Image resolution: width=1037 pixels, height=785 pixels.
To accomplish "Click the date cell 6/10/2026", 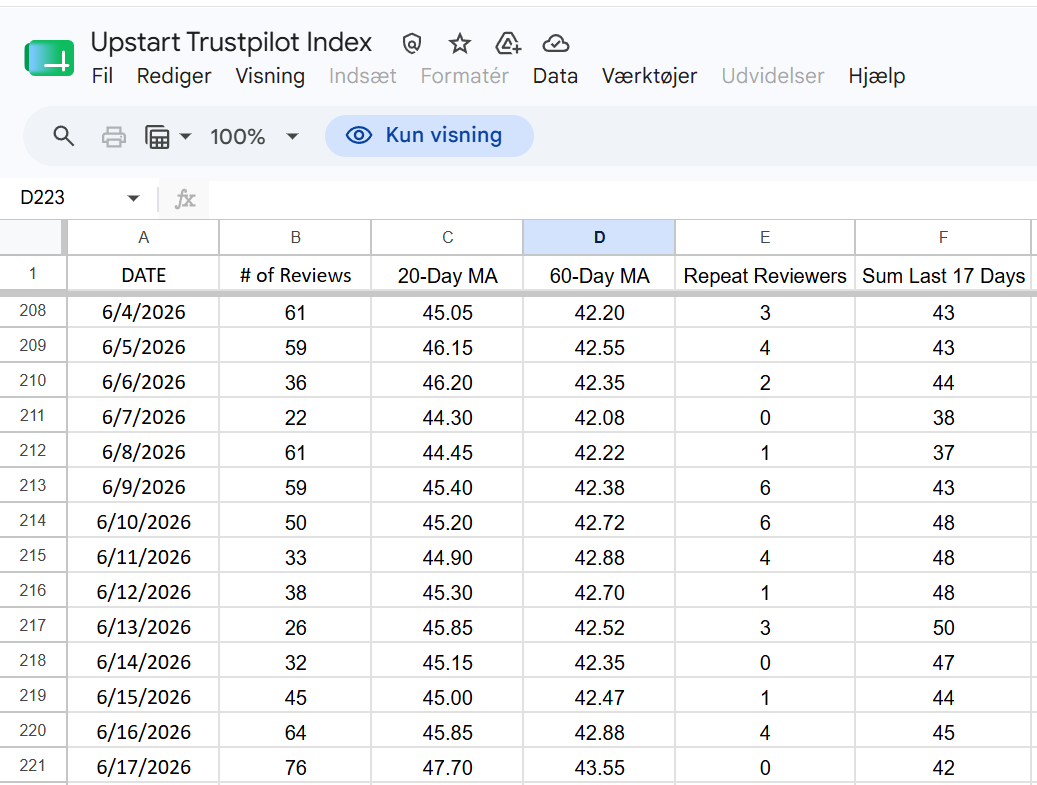I will [x=144, y=522].
